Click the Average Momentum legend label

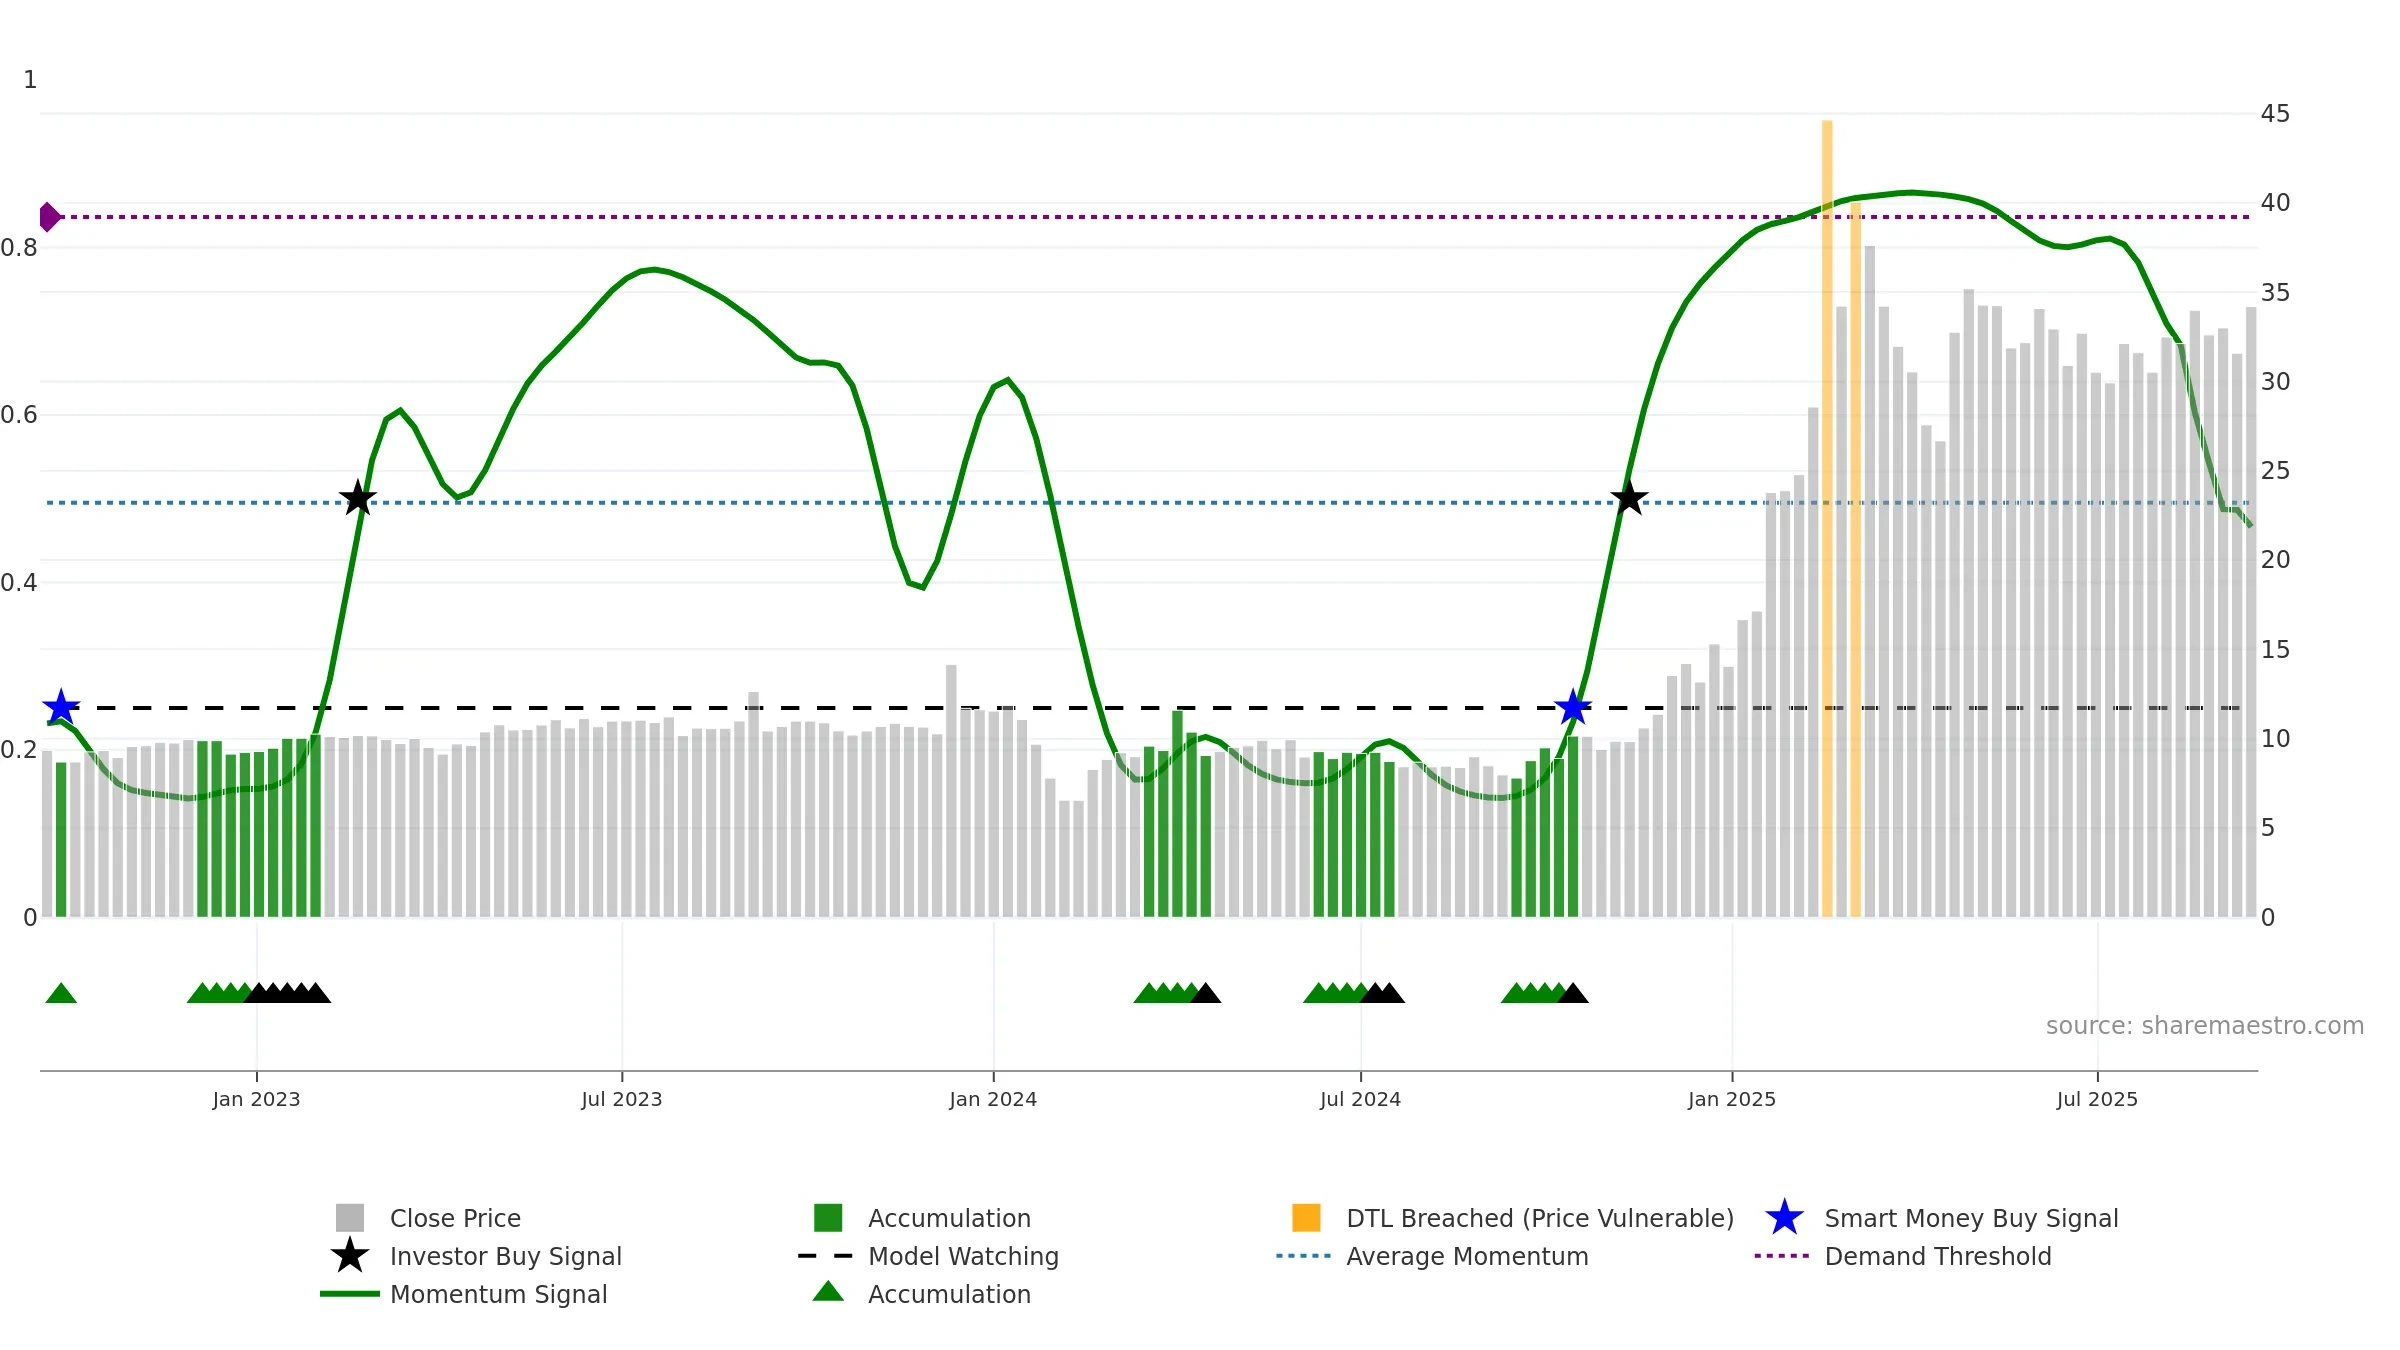pyautogui.click(x=1467, y=1256)
